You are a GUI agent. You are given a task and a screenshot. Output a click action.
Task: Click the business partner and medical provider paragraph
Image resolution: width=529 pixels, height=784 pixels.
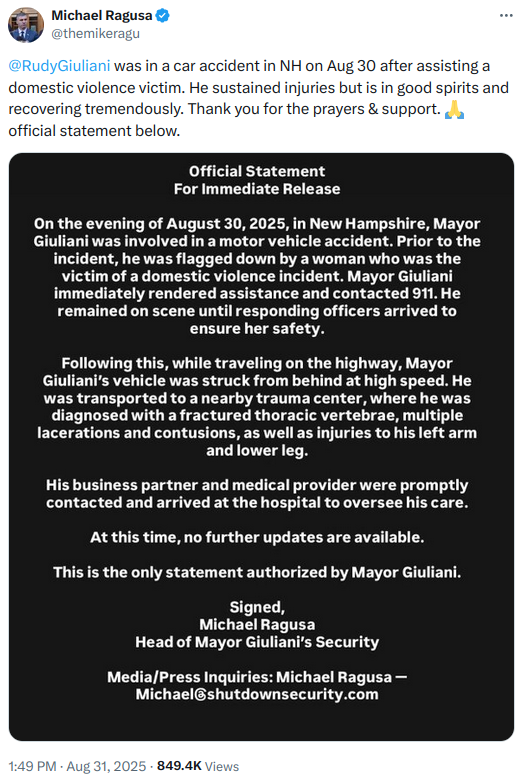(x=257, y=494)
